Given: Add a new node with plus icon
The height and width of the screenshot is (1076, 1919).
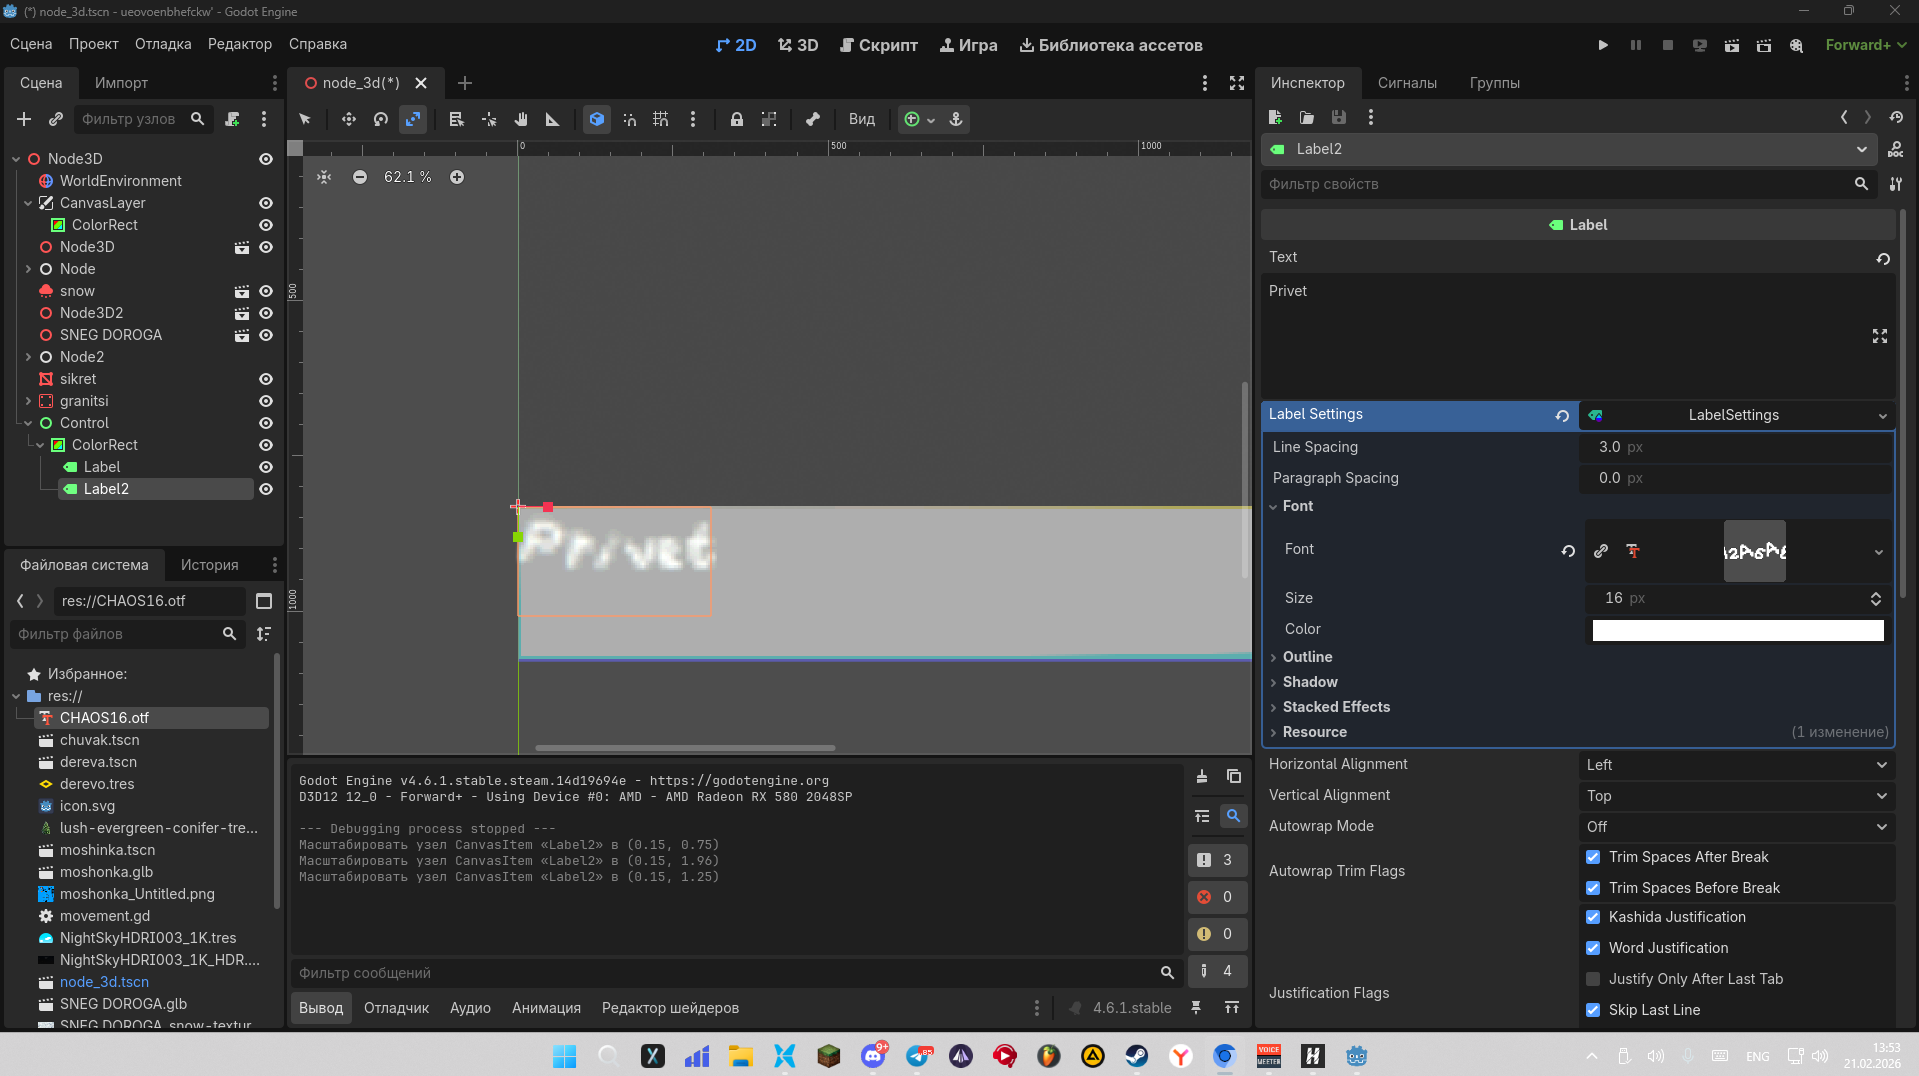Looking at the screenshot, I should [24, 119].
